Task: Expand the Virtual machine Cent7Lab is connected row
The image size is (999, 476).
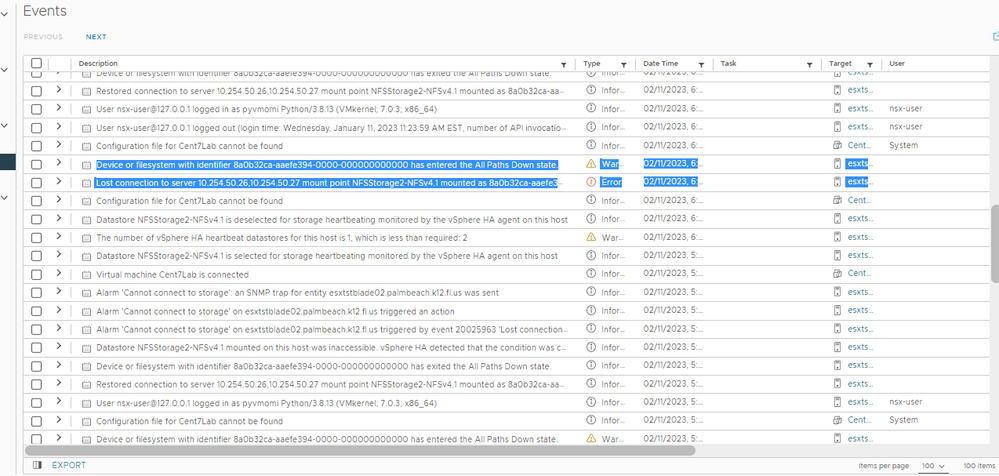Action: coord(59,274)
